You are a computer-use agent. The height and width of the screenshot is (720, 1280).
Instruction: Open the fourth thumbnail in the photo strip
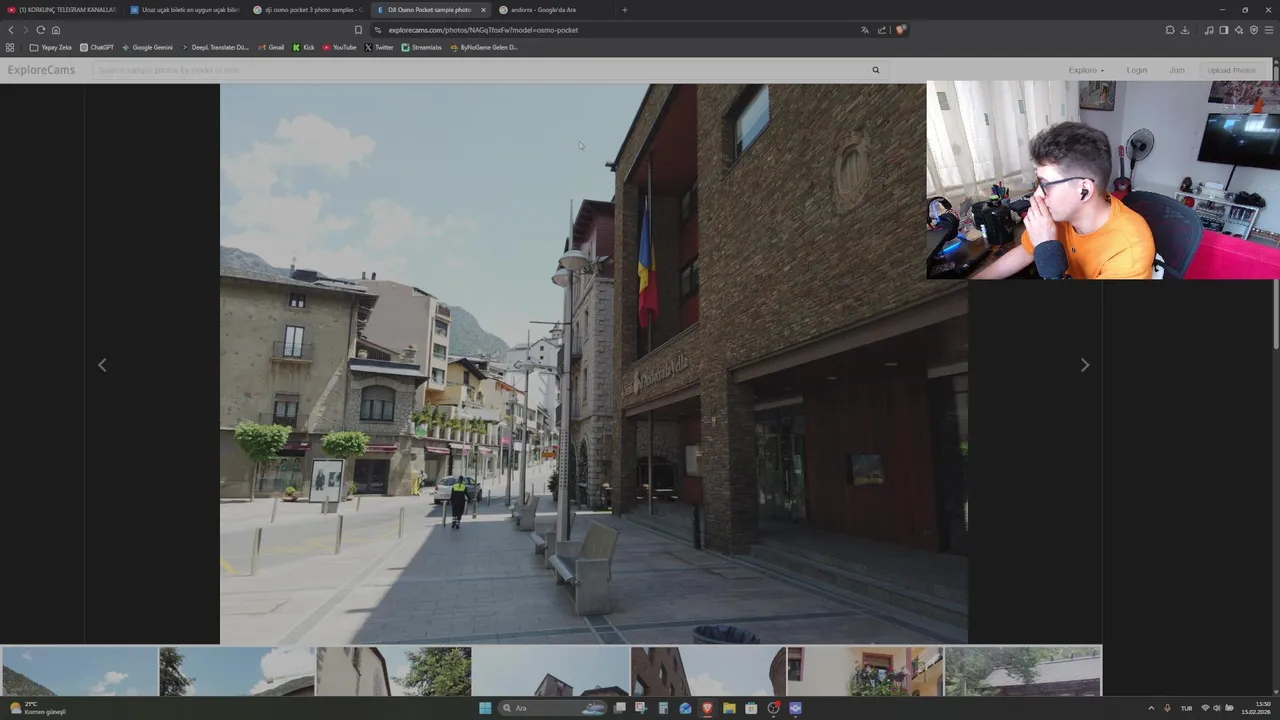551,671
